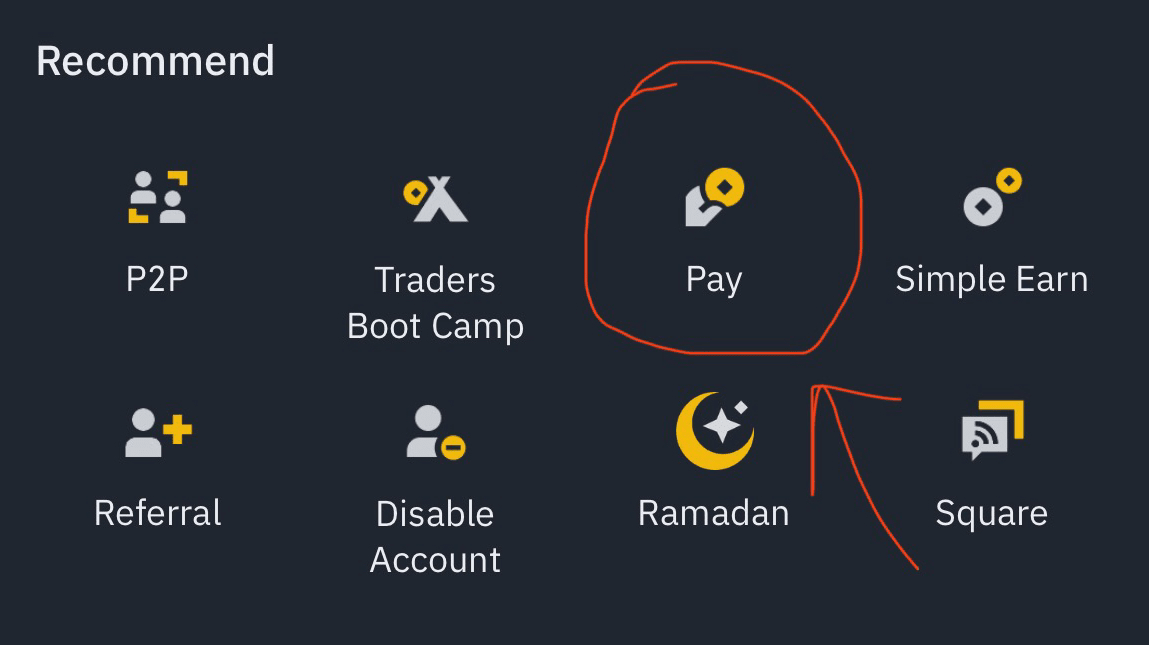Click the Ramadan text label
Image resolution: width=1149 pixels, height=645 pixels.
tap(714, 513)
